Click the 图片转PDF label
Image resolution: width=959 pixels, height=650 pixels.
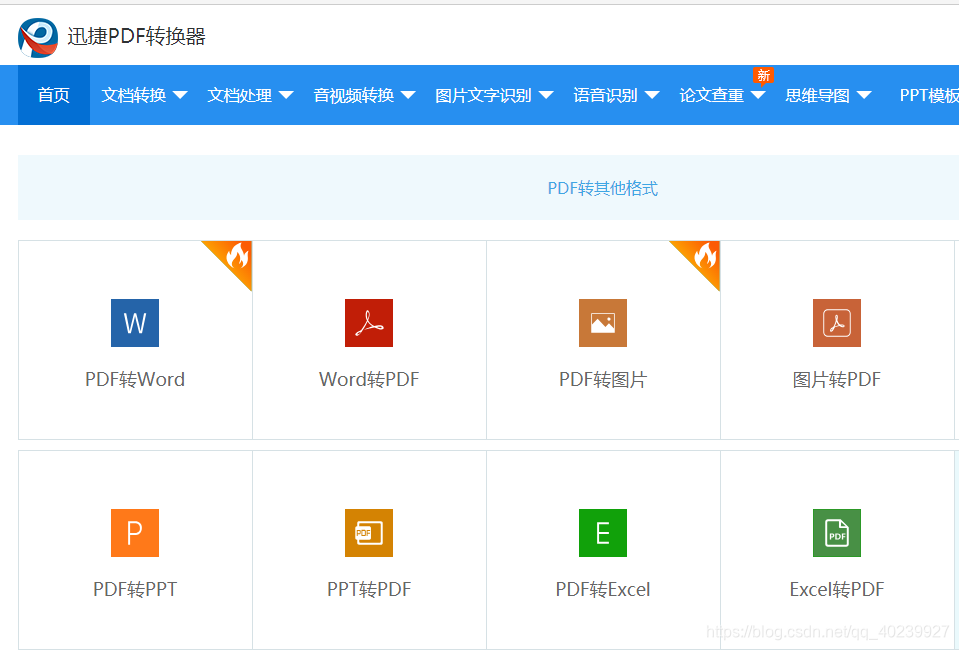click(x=837, y=380)
